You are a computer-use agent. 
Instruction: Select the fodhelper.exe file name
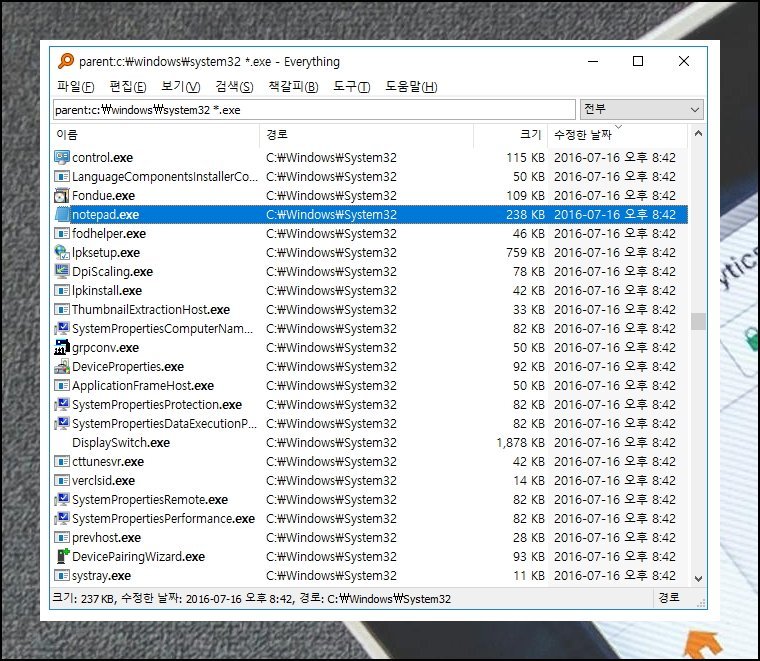109,234
